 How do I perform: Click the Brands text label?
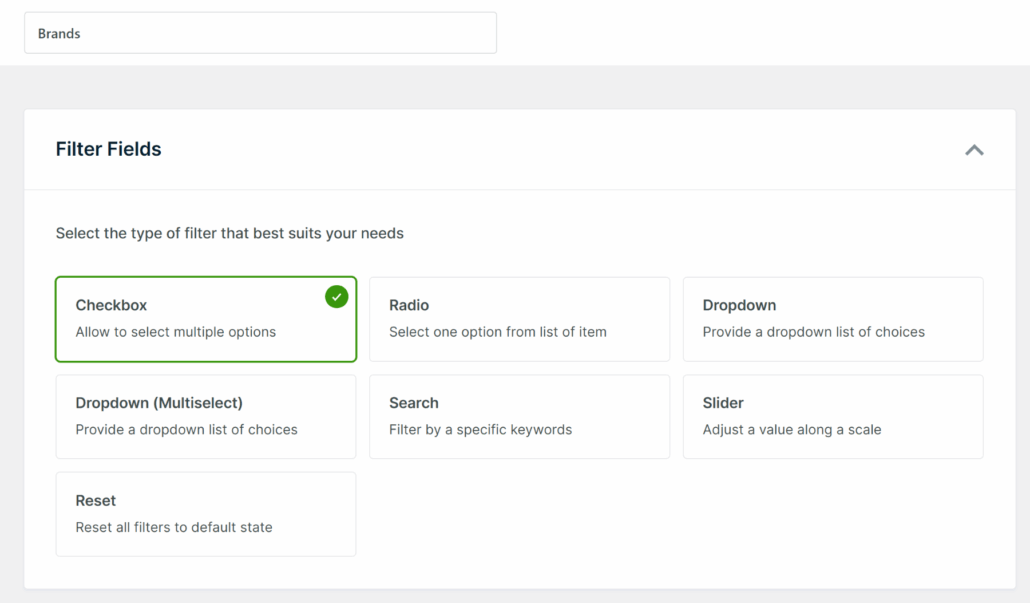pyautogui.click(x=58, y=32)
